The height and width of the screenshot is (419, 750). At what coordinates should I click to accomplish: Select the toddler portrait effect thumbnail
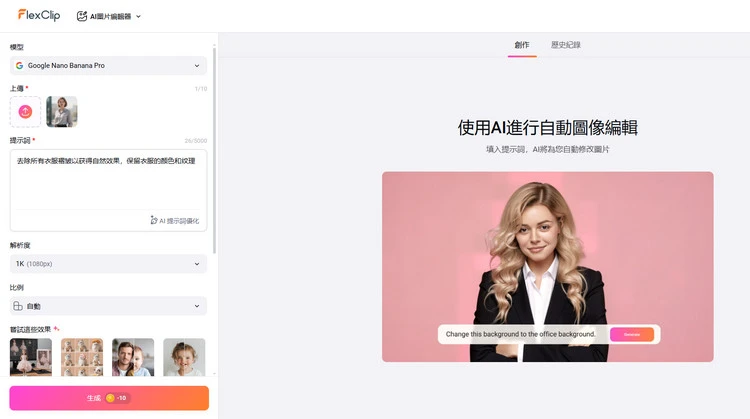point(184,357)
